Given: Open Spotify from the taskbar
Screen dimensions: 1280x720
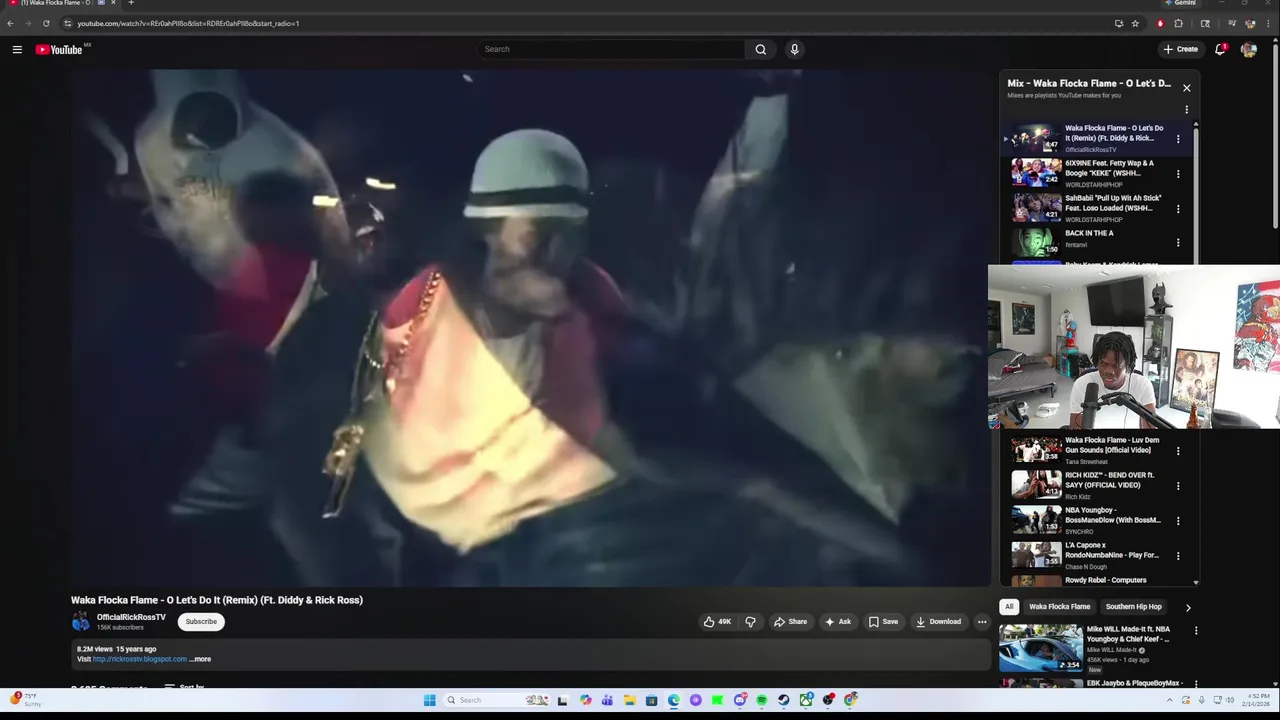Looking at the screenshot, I should (762, 700).
